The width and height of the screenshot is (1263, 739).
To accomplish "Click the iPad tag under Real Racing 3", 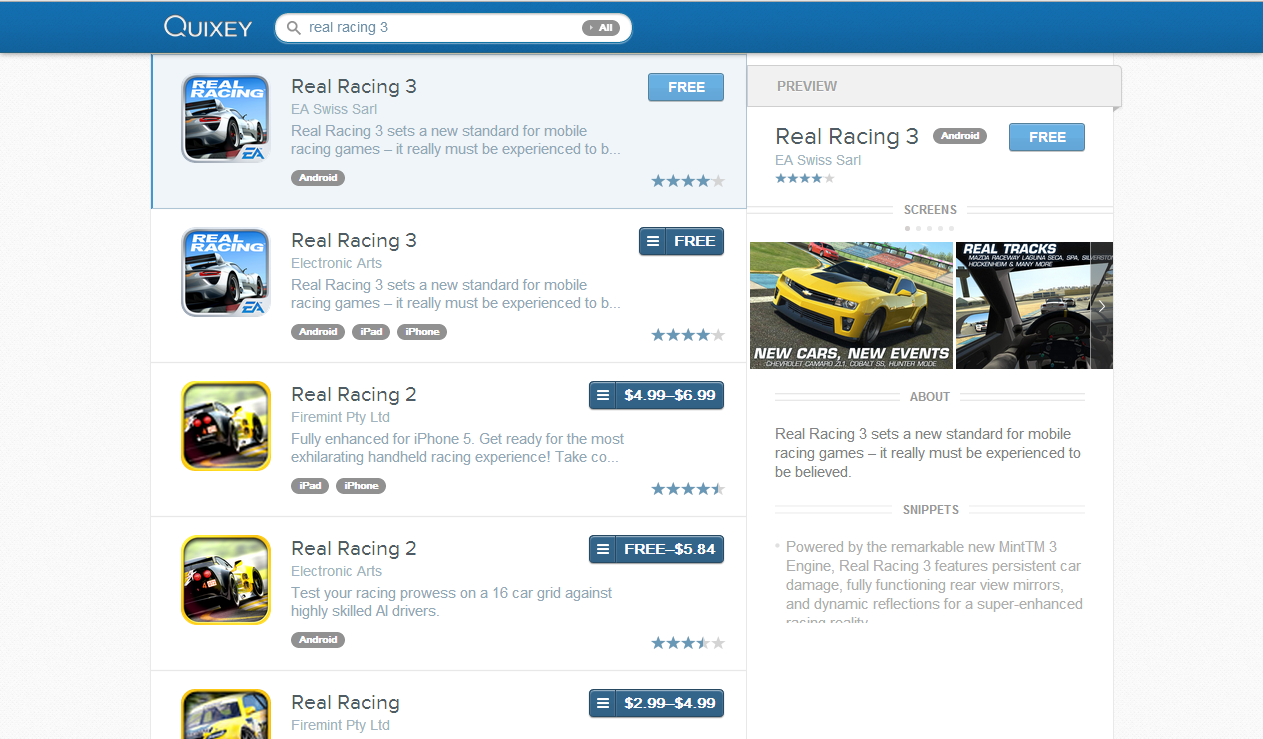I will pos(370,332).
